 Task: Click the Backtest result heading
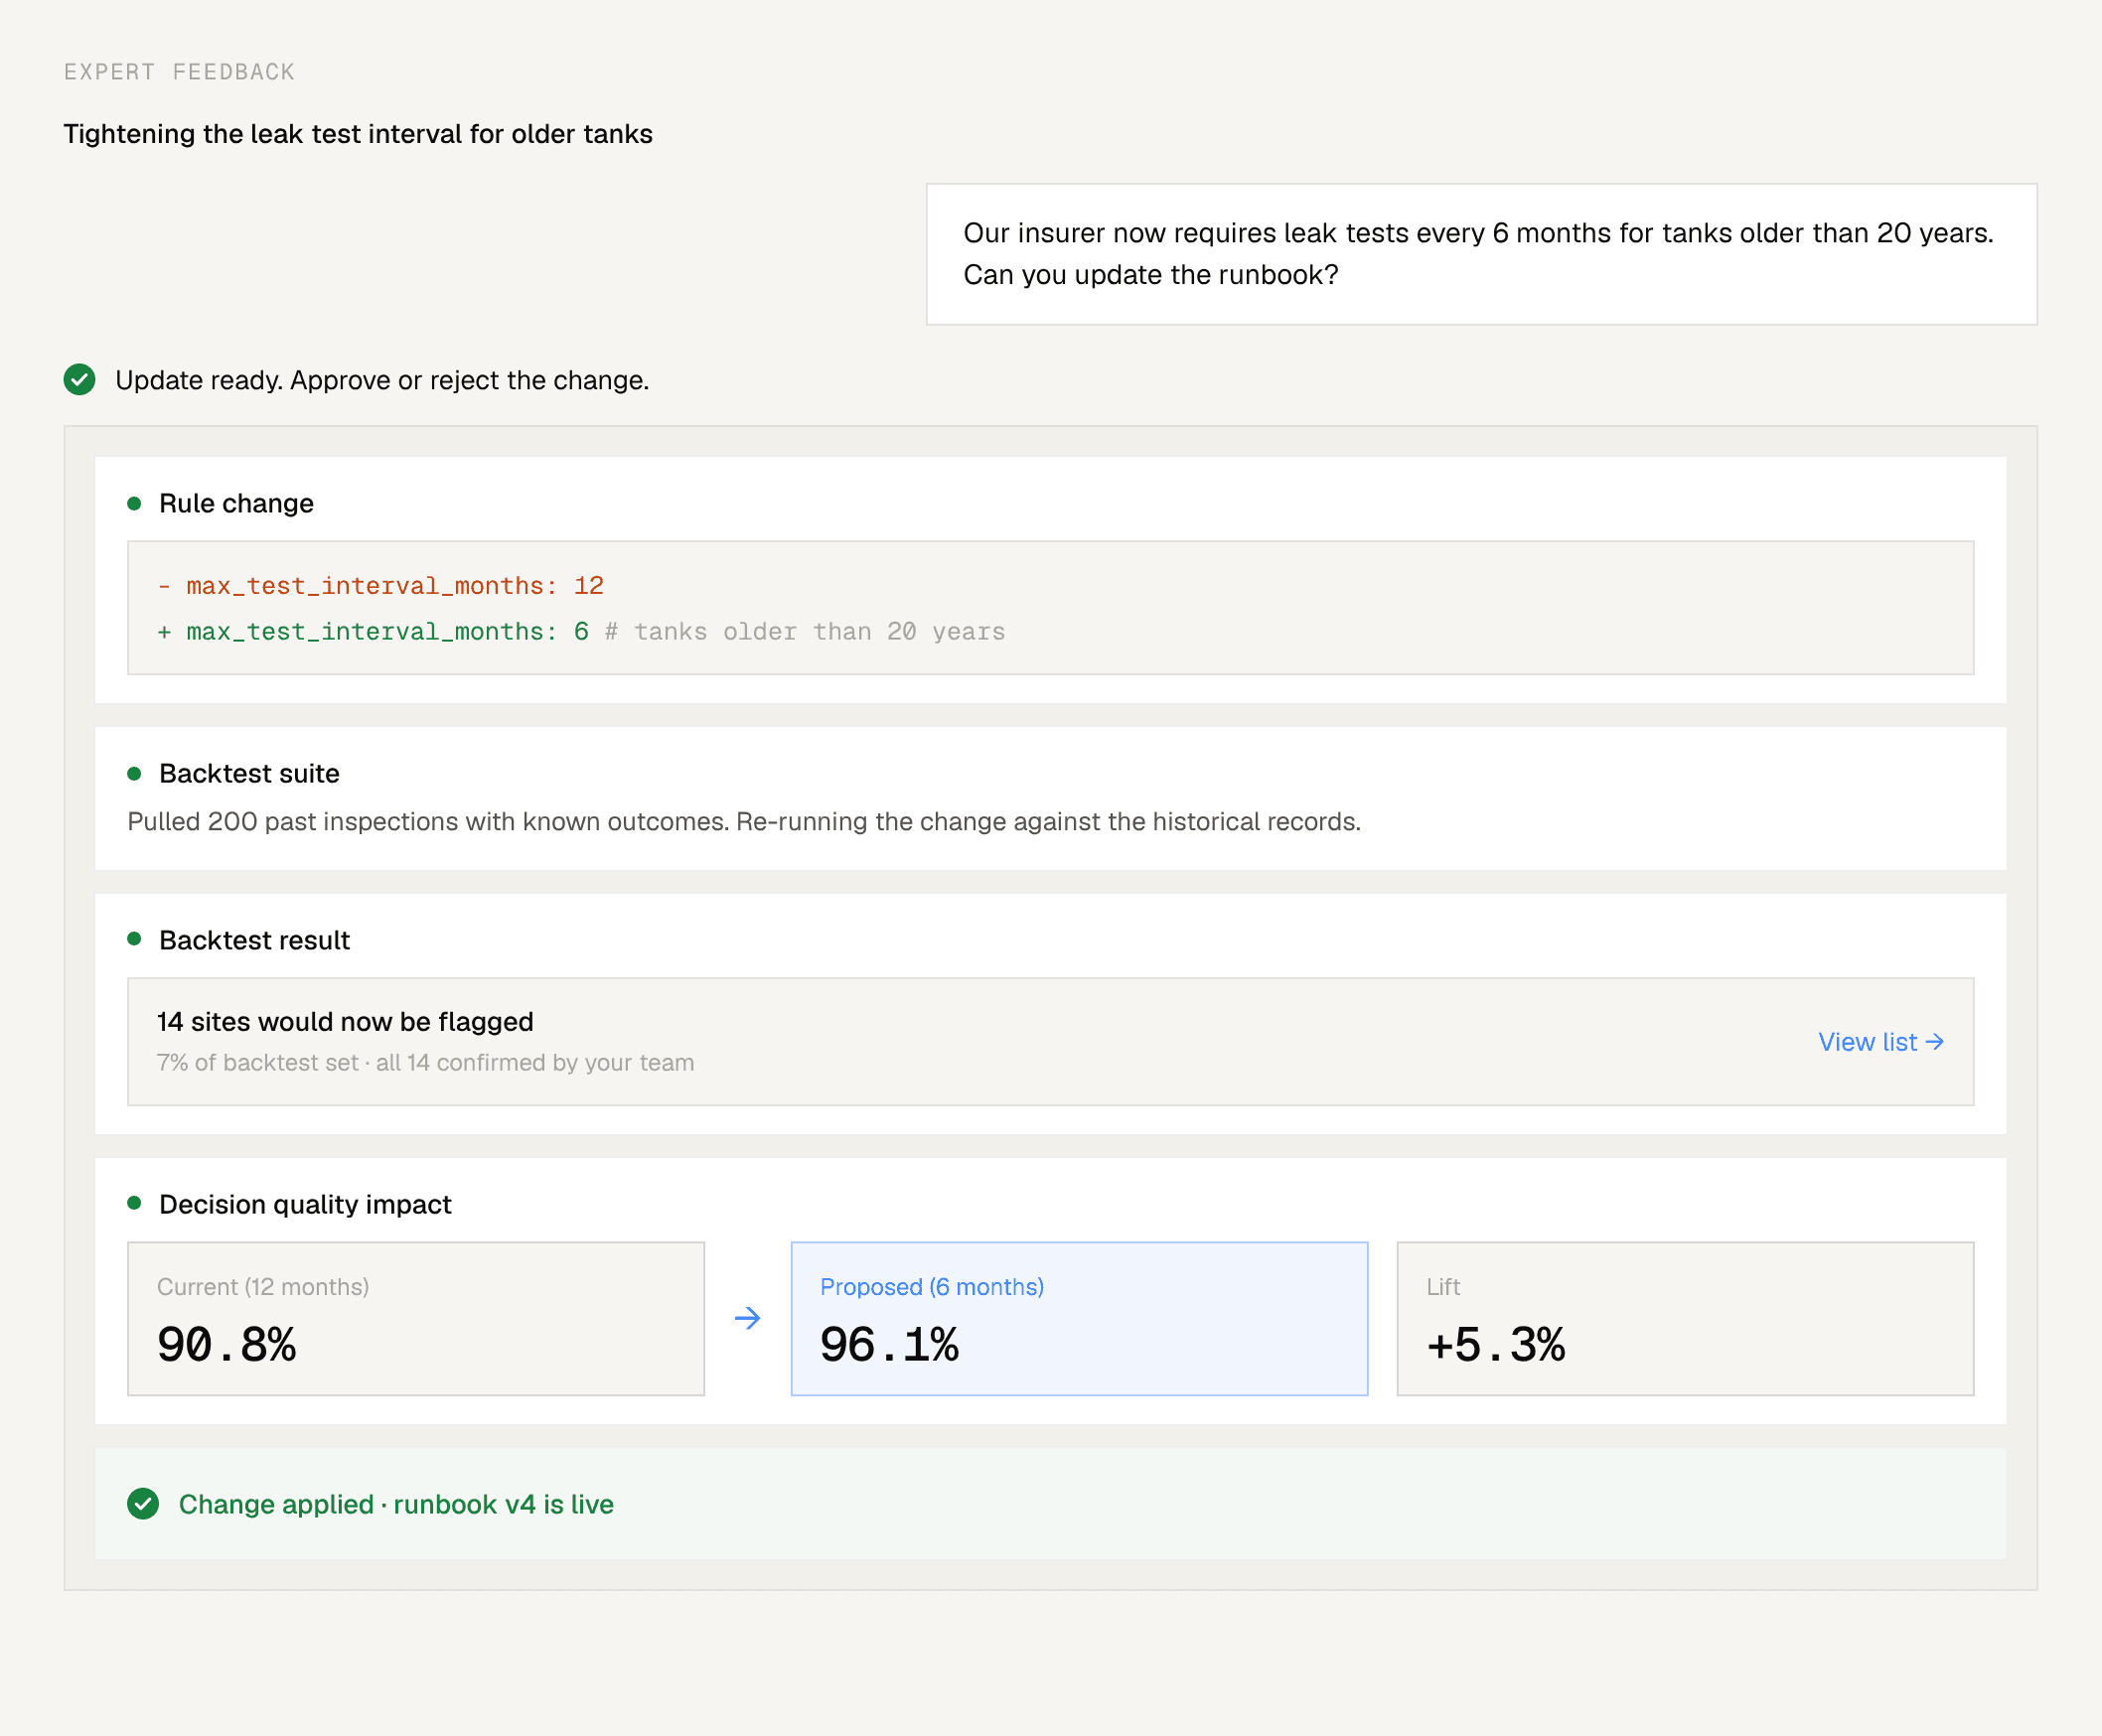coord(254,940)
